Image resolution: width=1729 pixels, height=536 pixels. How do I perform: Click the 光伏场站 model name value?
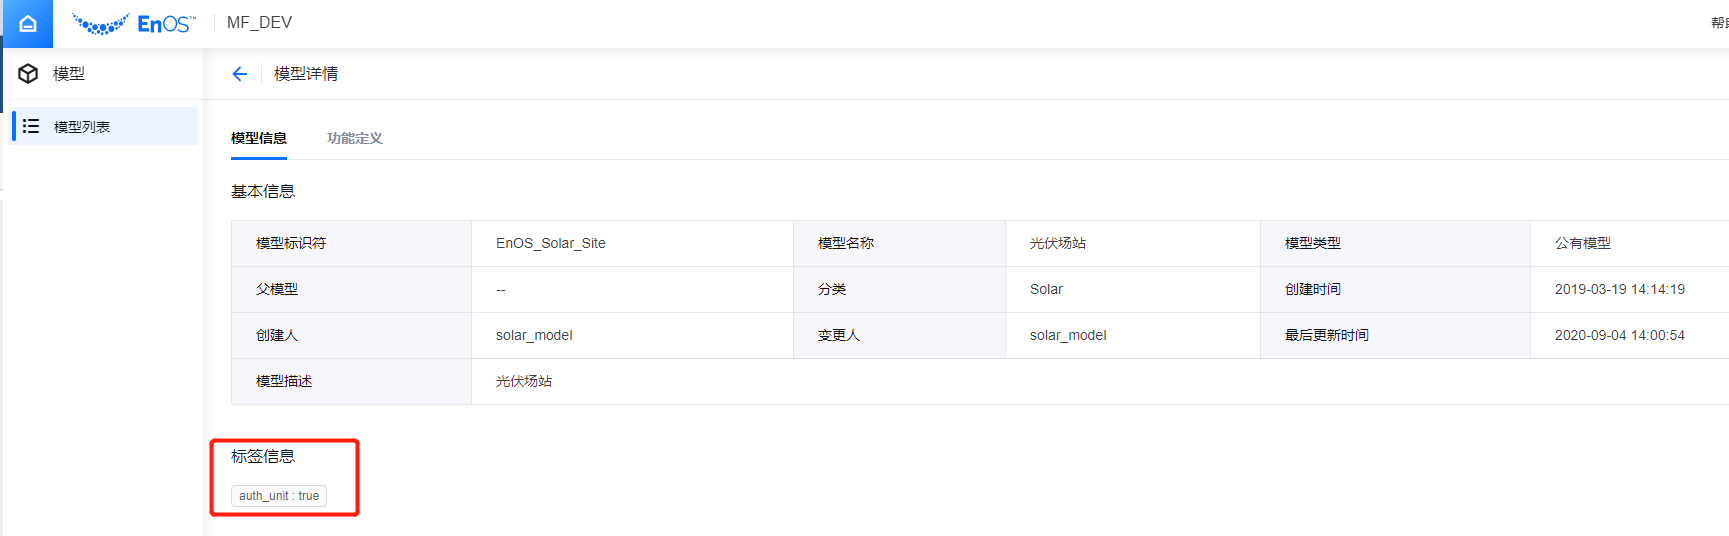click(x=1058, y=243)
